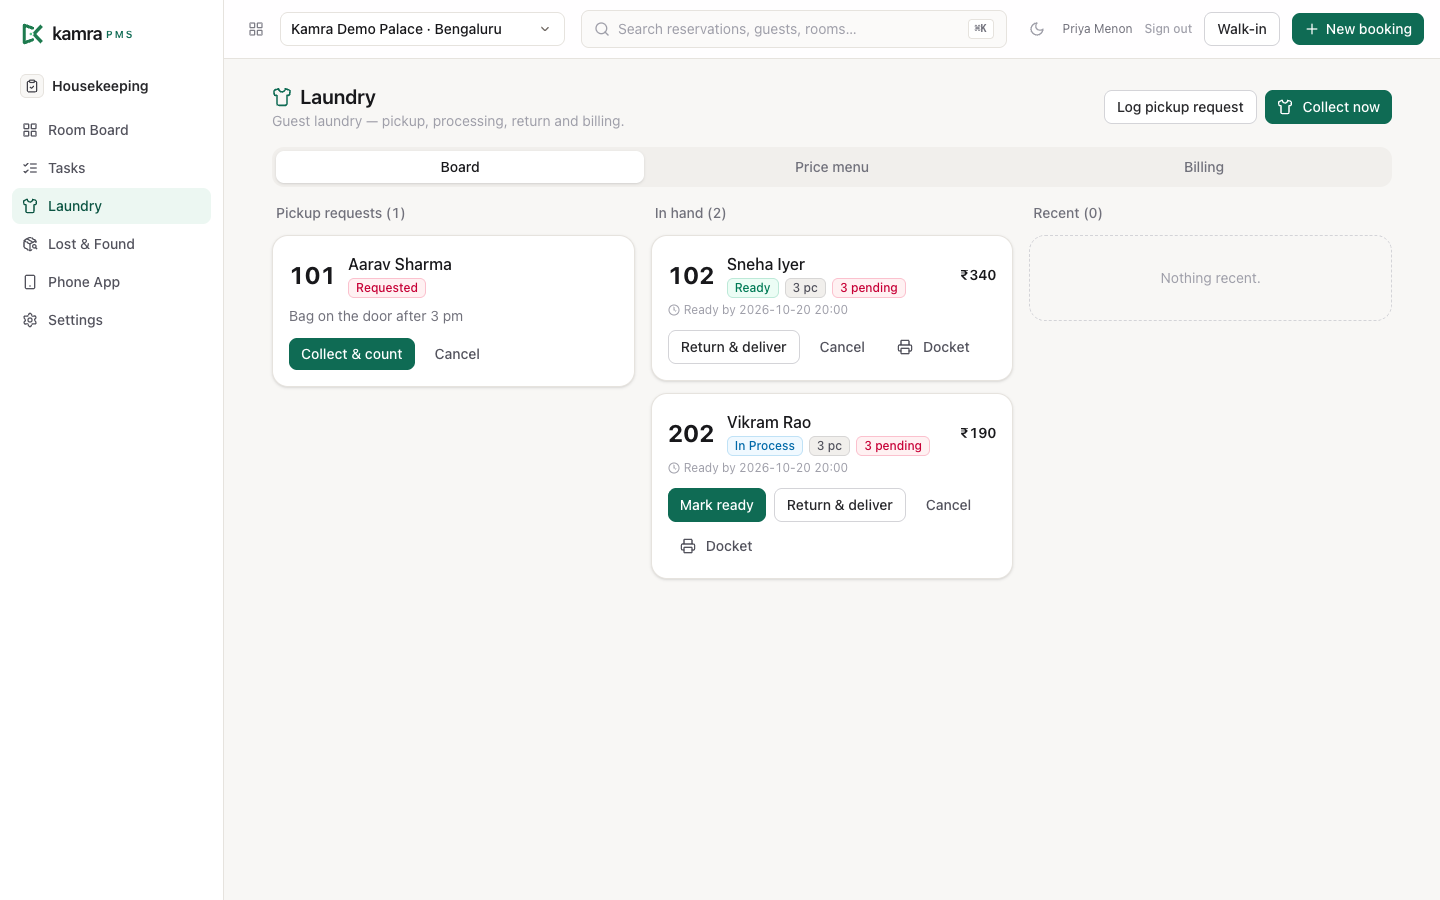
Task: Toggle dark mode with the moon icon
Action: pos(1037,29)
